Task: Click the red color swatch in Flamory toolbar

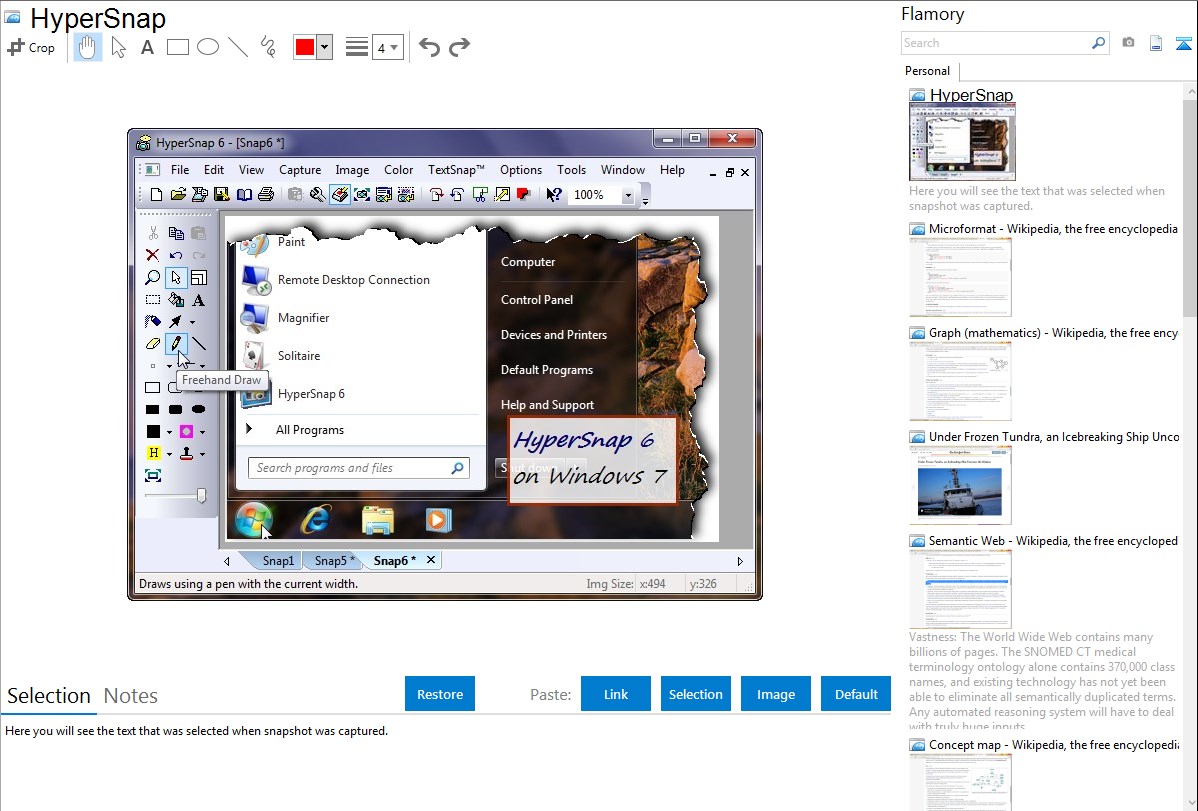Action: pyautogui.click(x=305, y=47)
